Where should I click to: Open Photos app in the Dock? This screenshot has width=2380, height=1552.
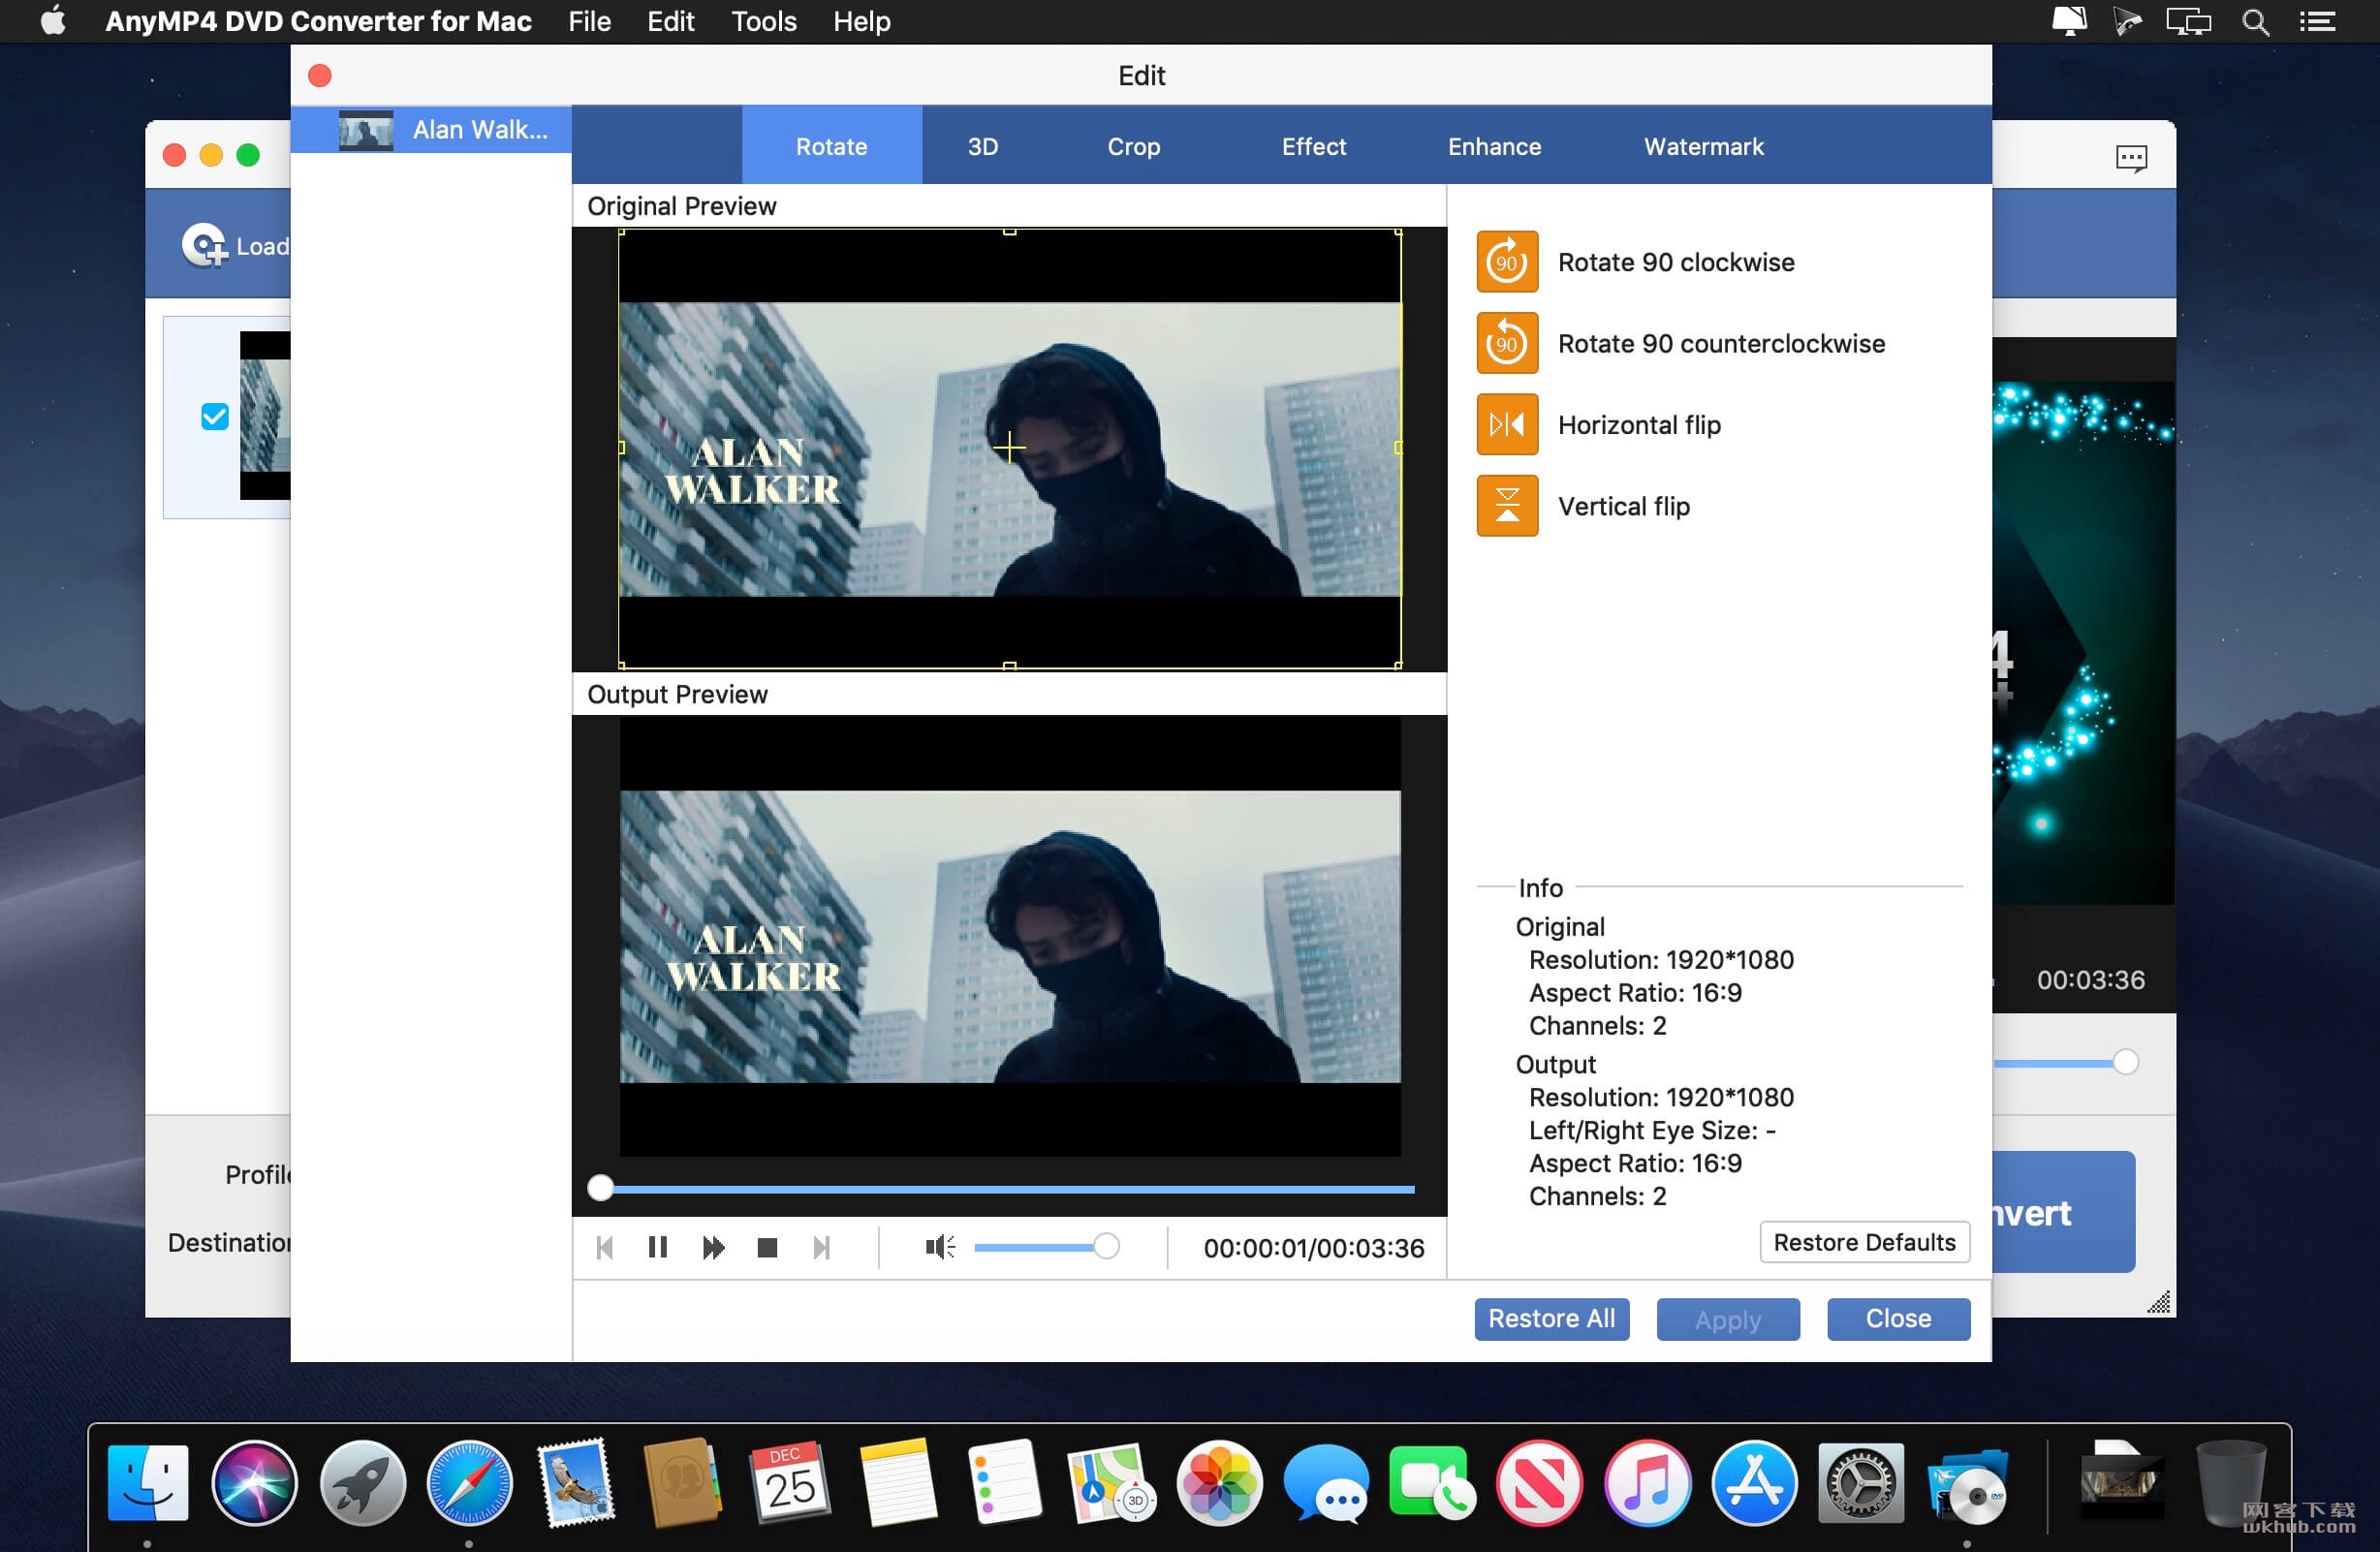tap(1218, 1482)
